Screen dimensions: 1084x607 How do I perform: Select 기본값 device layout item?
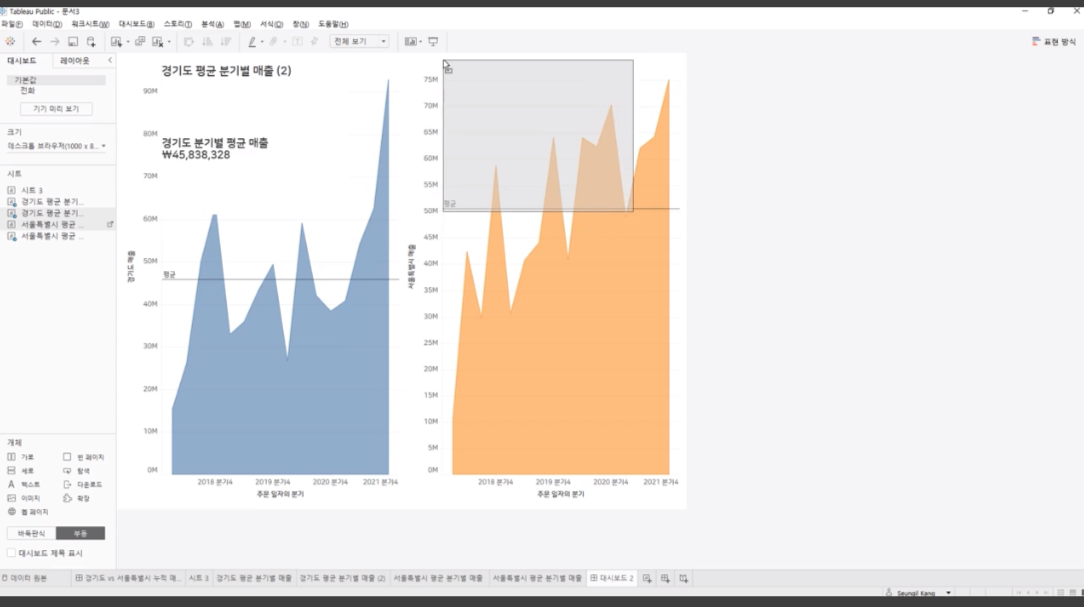pos(56,80)
